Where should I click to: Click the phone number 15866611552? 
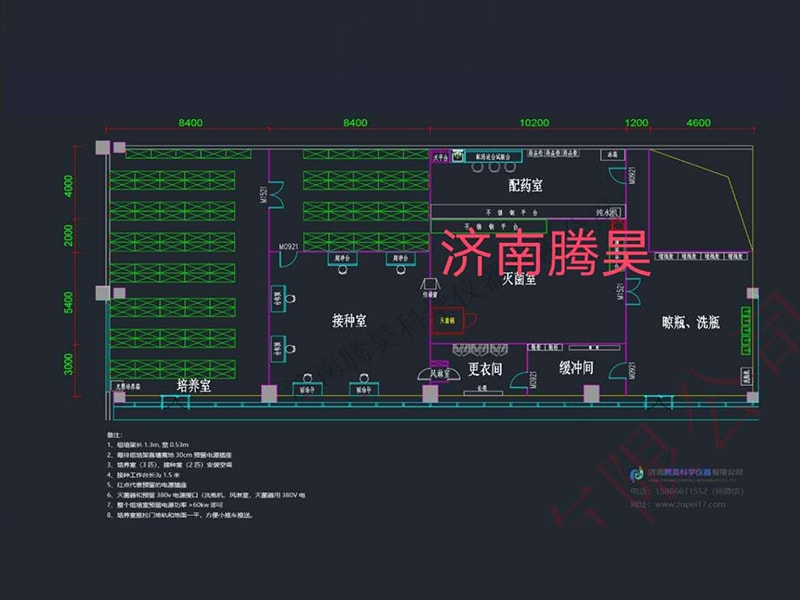(683, 490)
